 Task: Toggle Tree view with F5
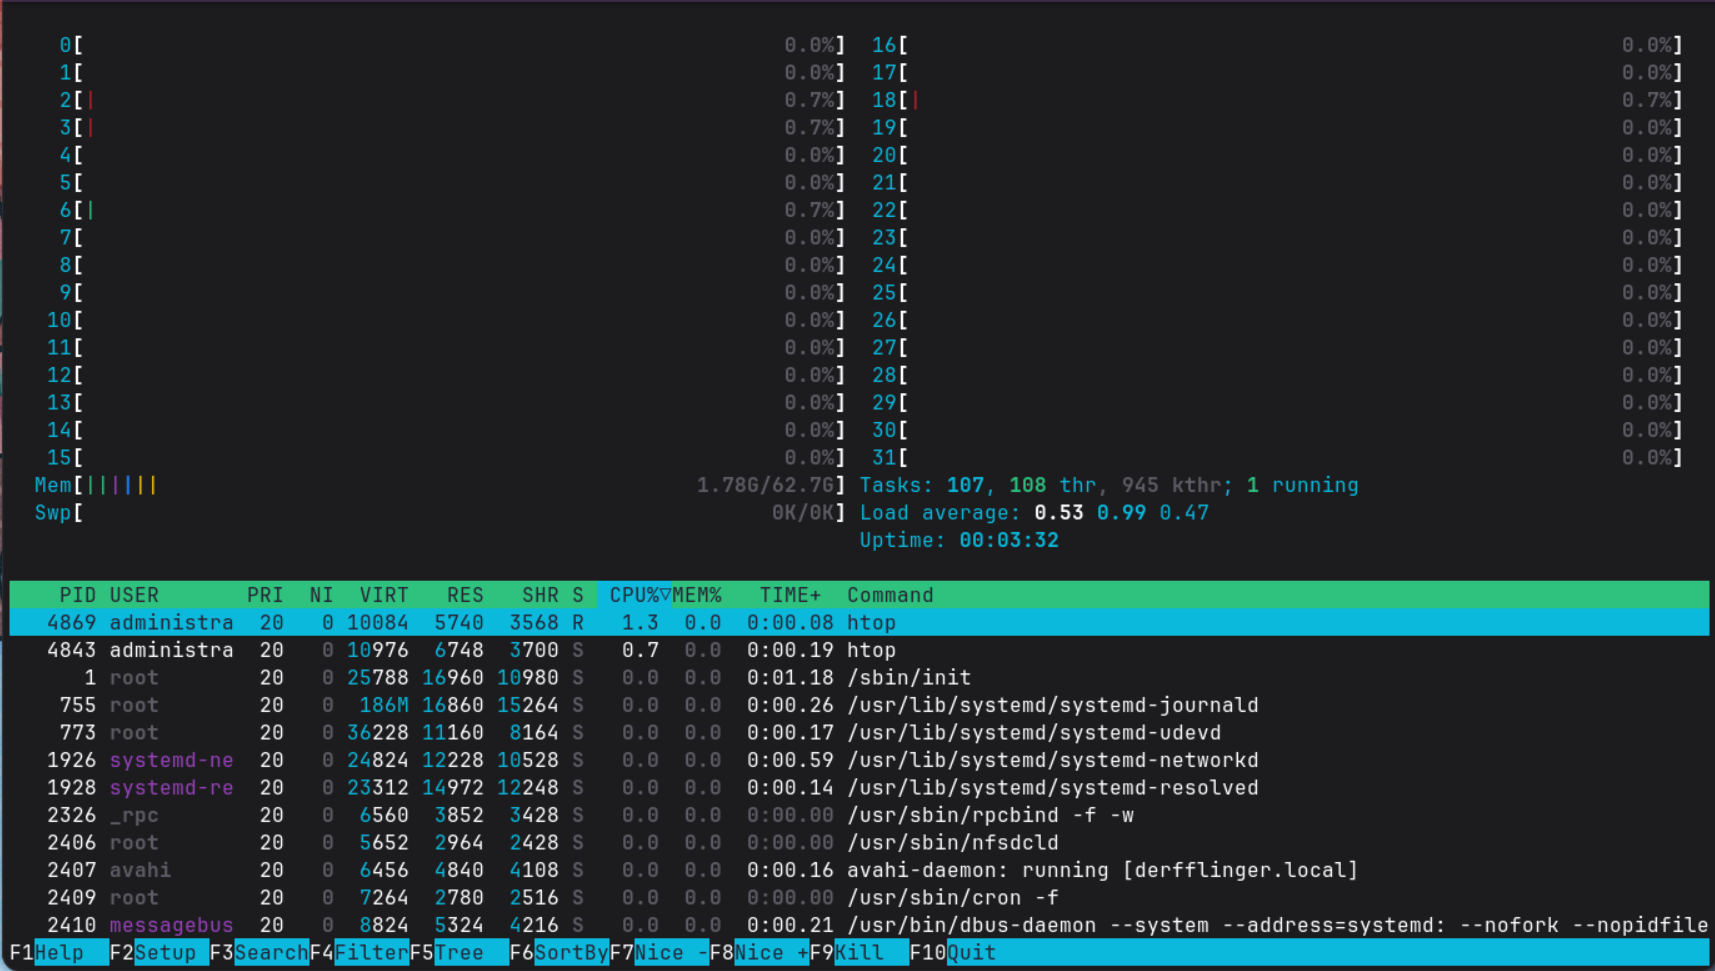(x=458, y=952)
